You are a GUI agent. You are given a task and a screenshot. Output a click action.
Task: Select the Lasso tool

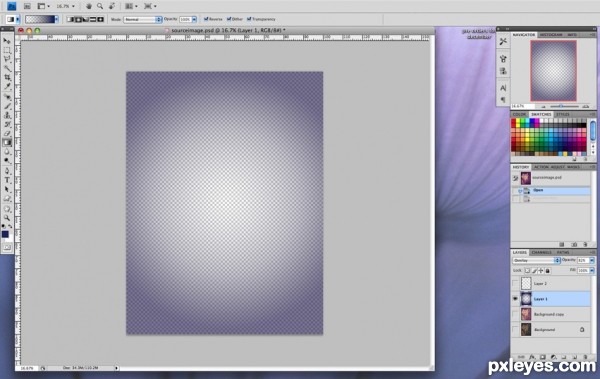pos(7,59)
